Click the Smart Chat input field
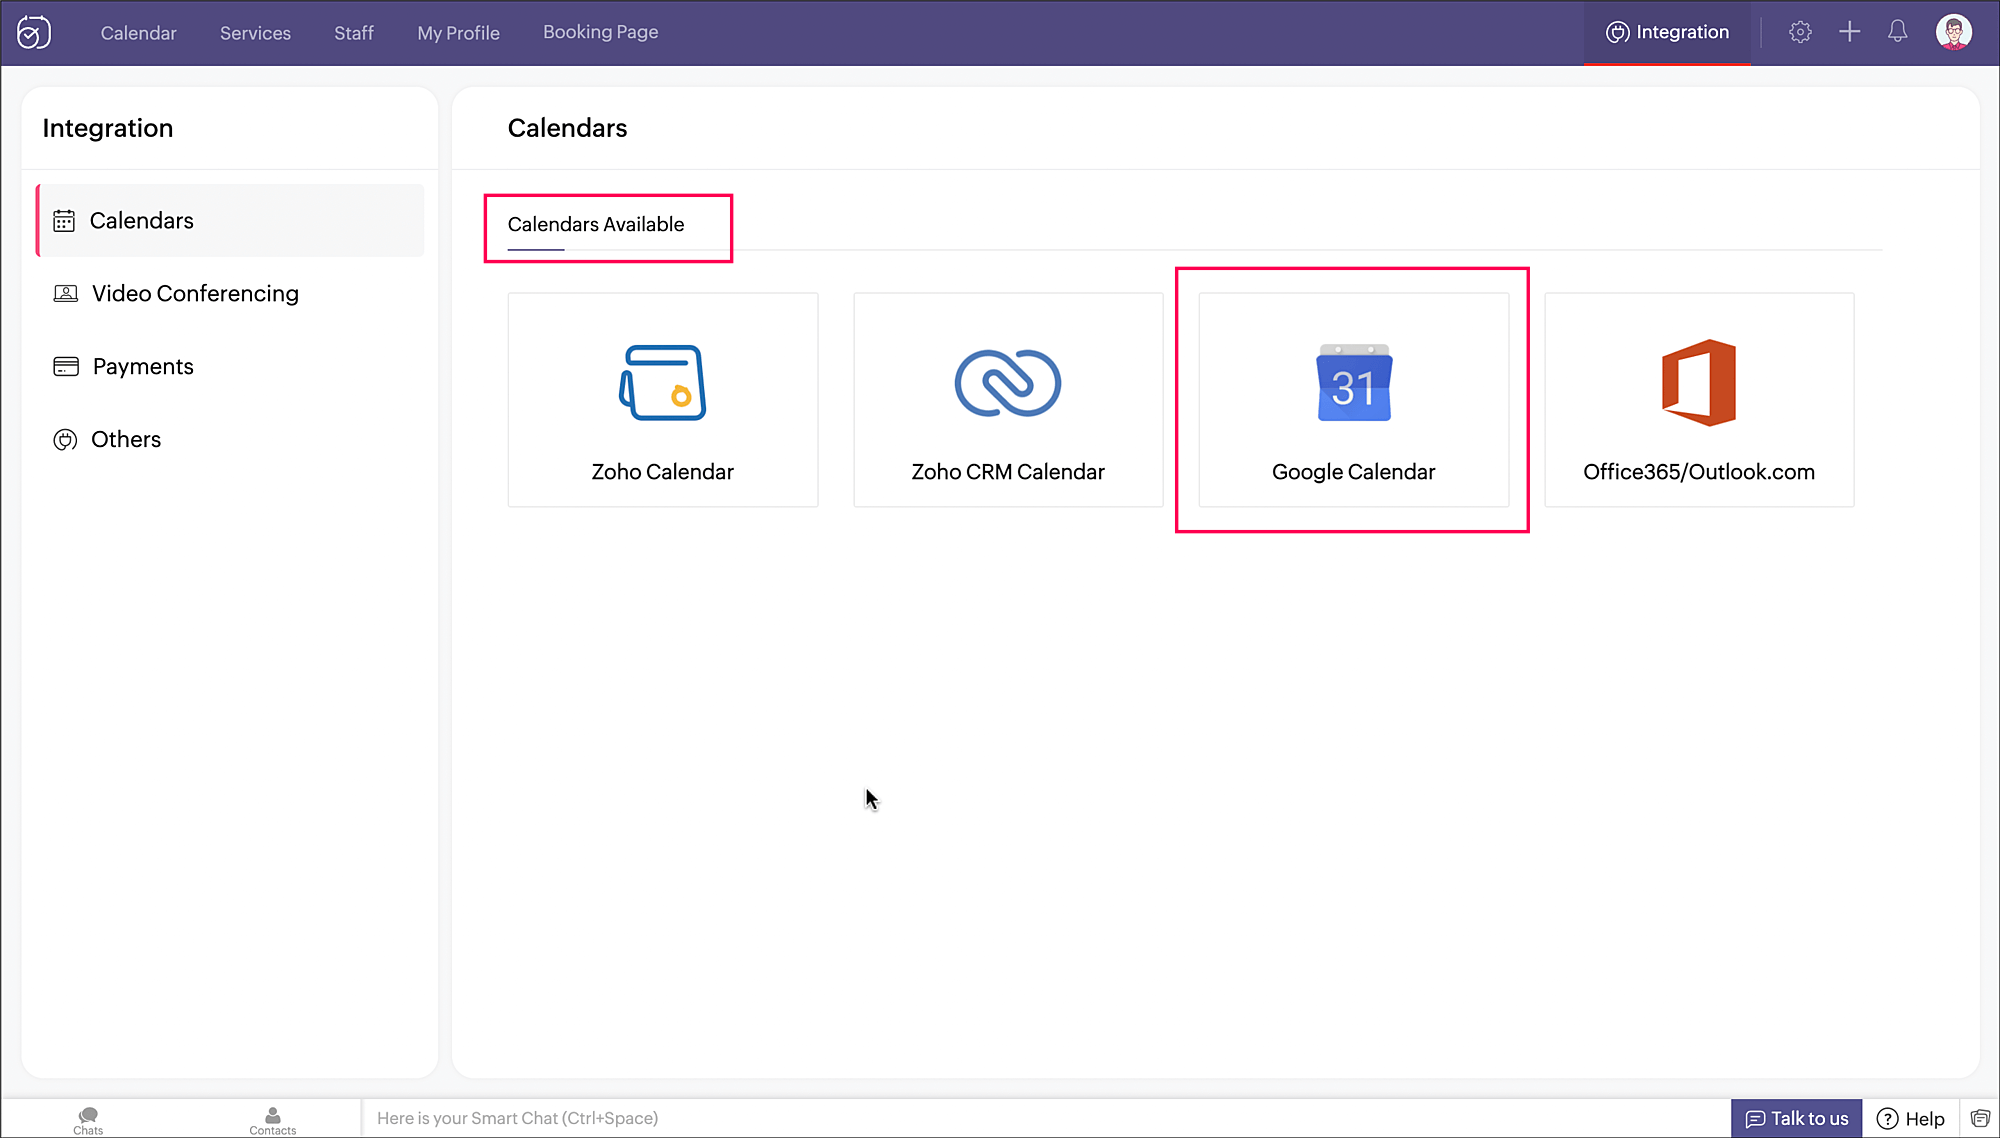Viewport: 2000px width, 1138px height. [x=1046, y=1118]
